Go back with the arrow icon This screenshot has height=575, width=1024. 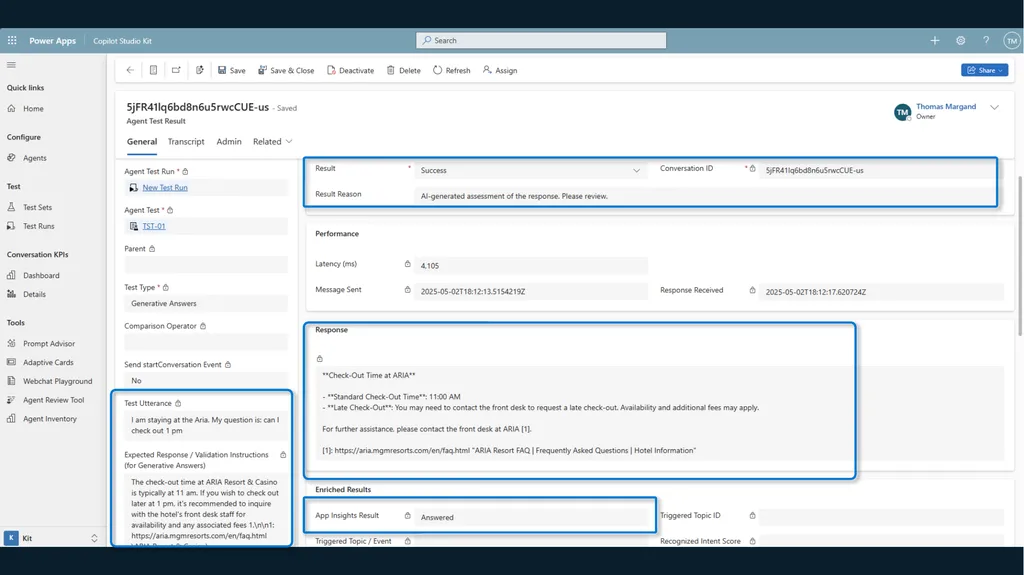130,70
